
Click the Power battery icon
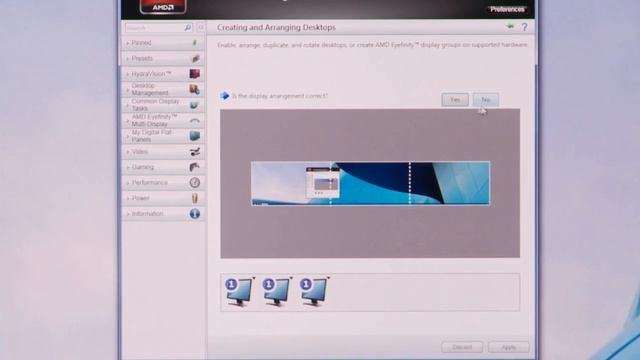(195, 198)
